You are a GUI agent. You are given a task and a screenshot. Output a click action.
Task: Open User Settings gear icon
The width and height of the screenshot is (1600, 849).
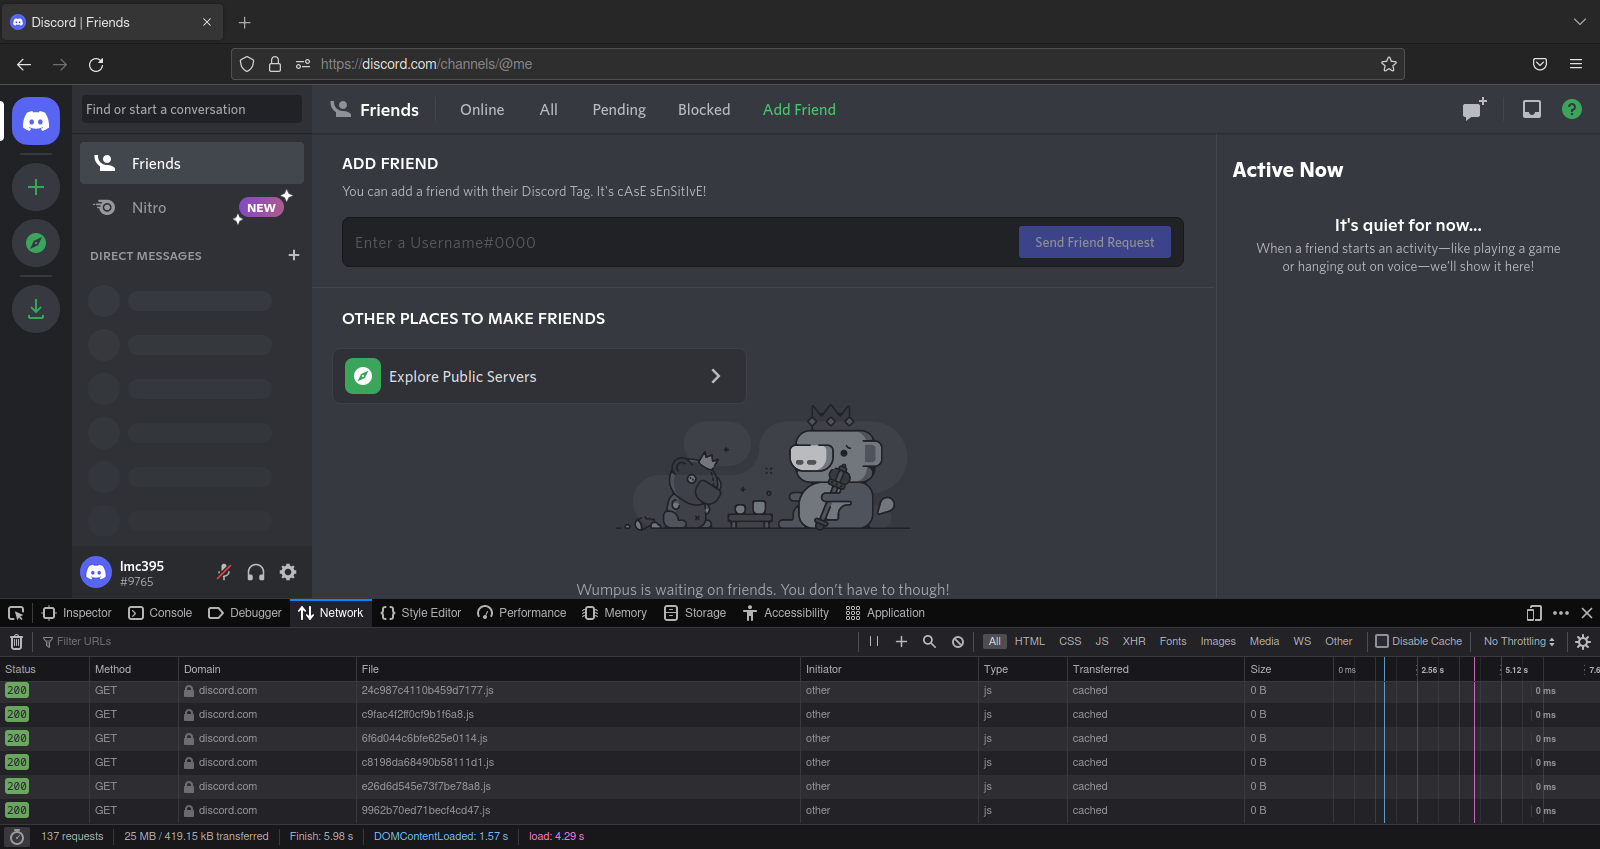pyautogui.click(x=288, y=572)
